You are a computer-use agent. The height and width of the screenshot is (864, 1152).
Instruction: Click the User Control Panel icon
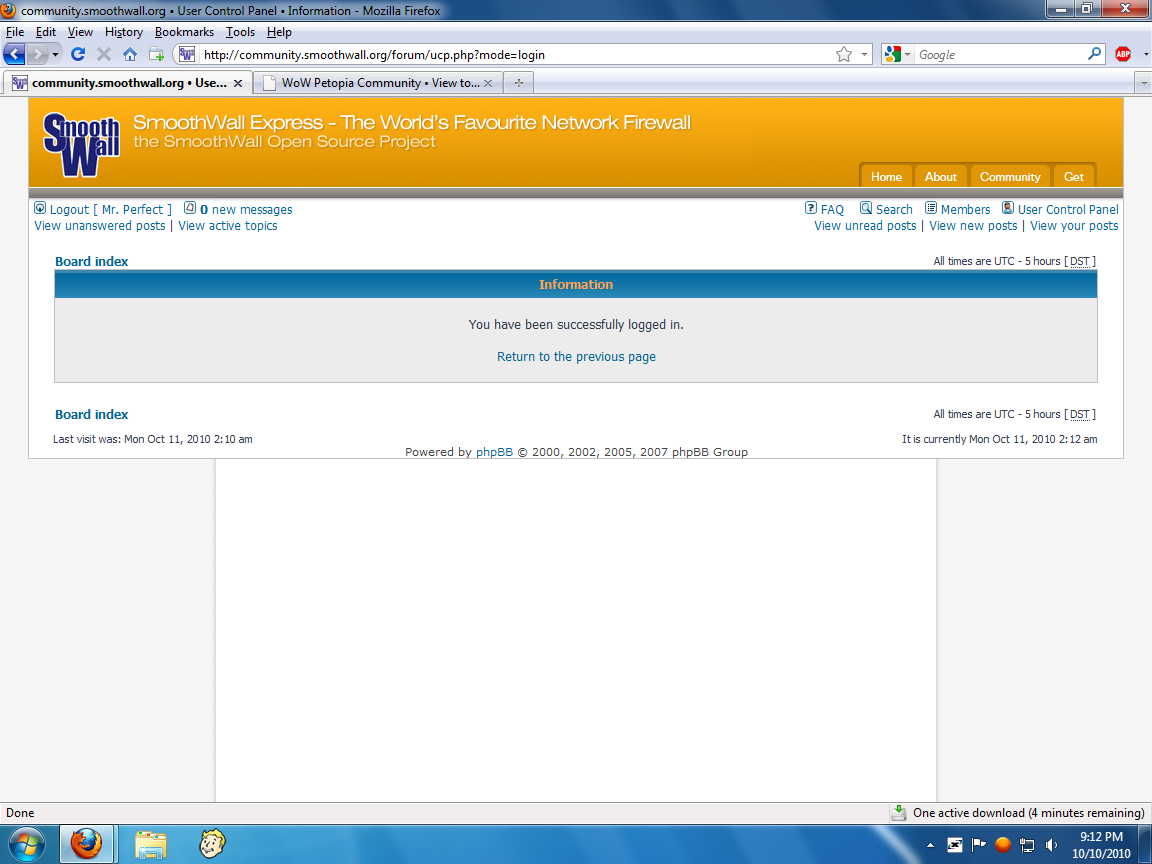click(1008, 208)
